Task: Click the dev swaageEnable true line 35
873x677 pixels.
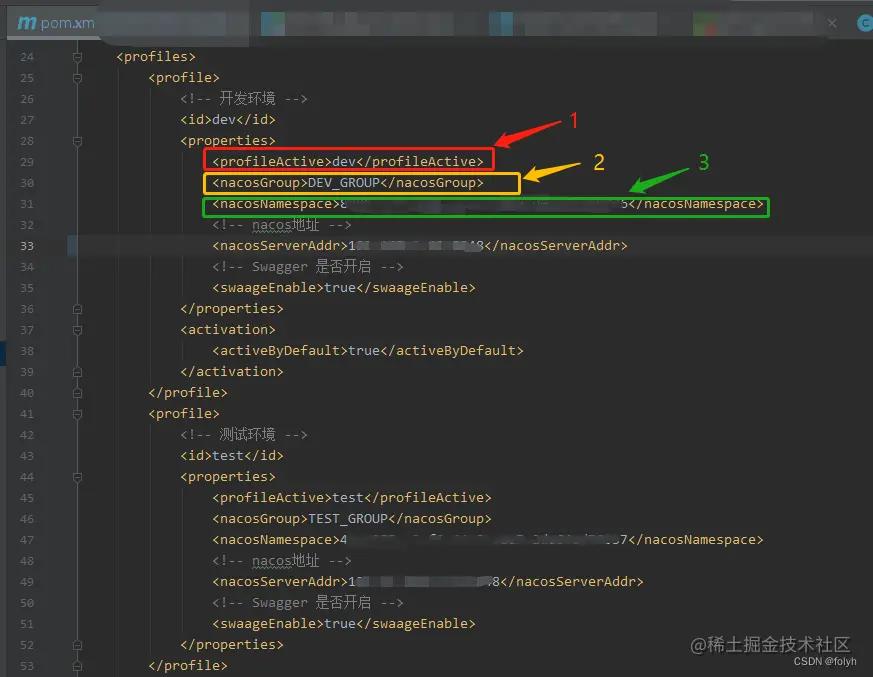Action: (x=344, y=288)
